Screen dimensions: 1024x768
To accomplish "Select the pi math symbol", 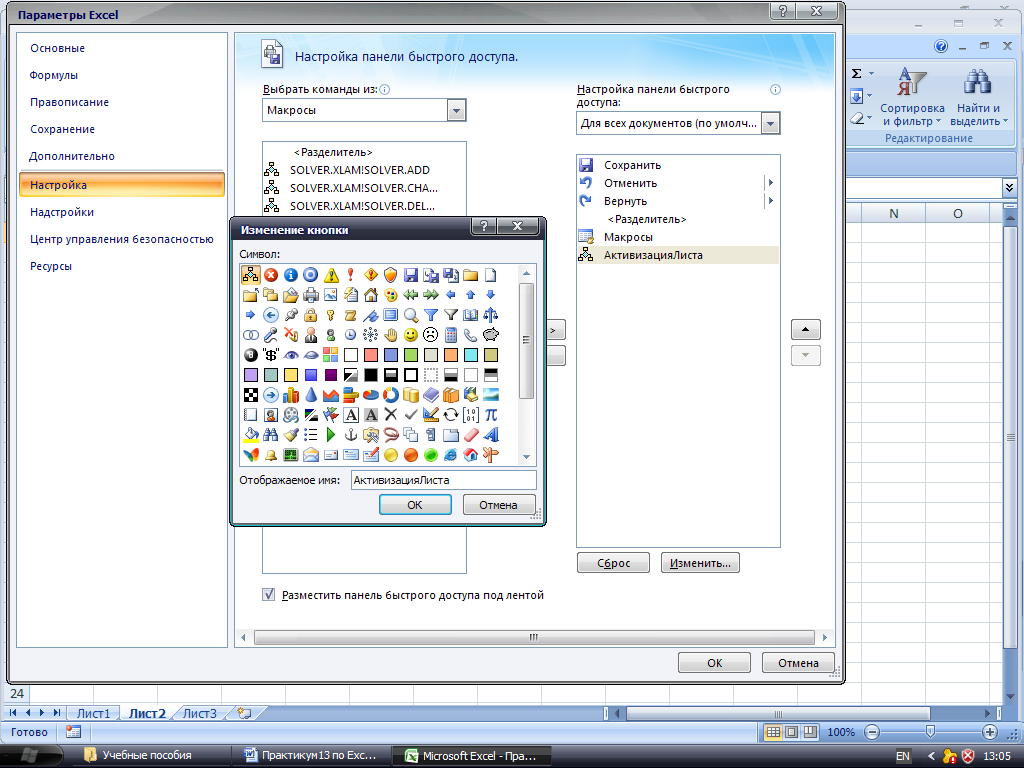I will pyautogui.click(x=490, y=415).
